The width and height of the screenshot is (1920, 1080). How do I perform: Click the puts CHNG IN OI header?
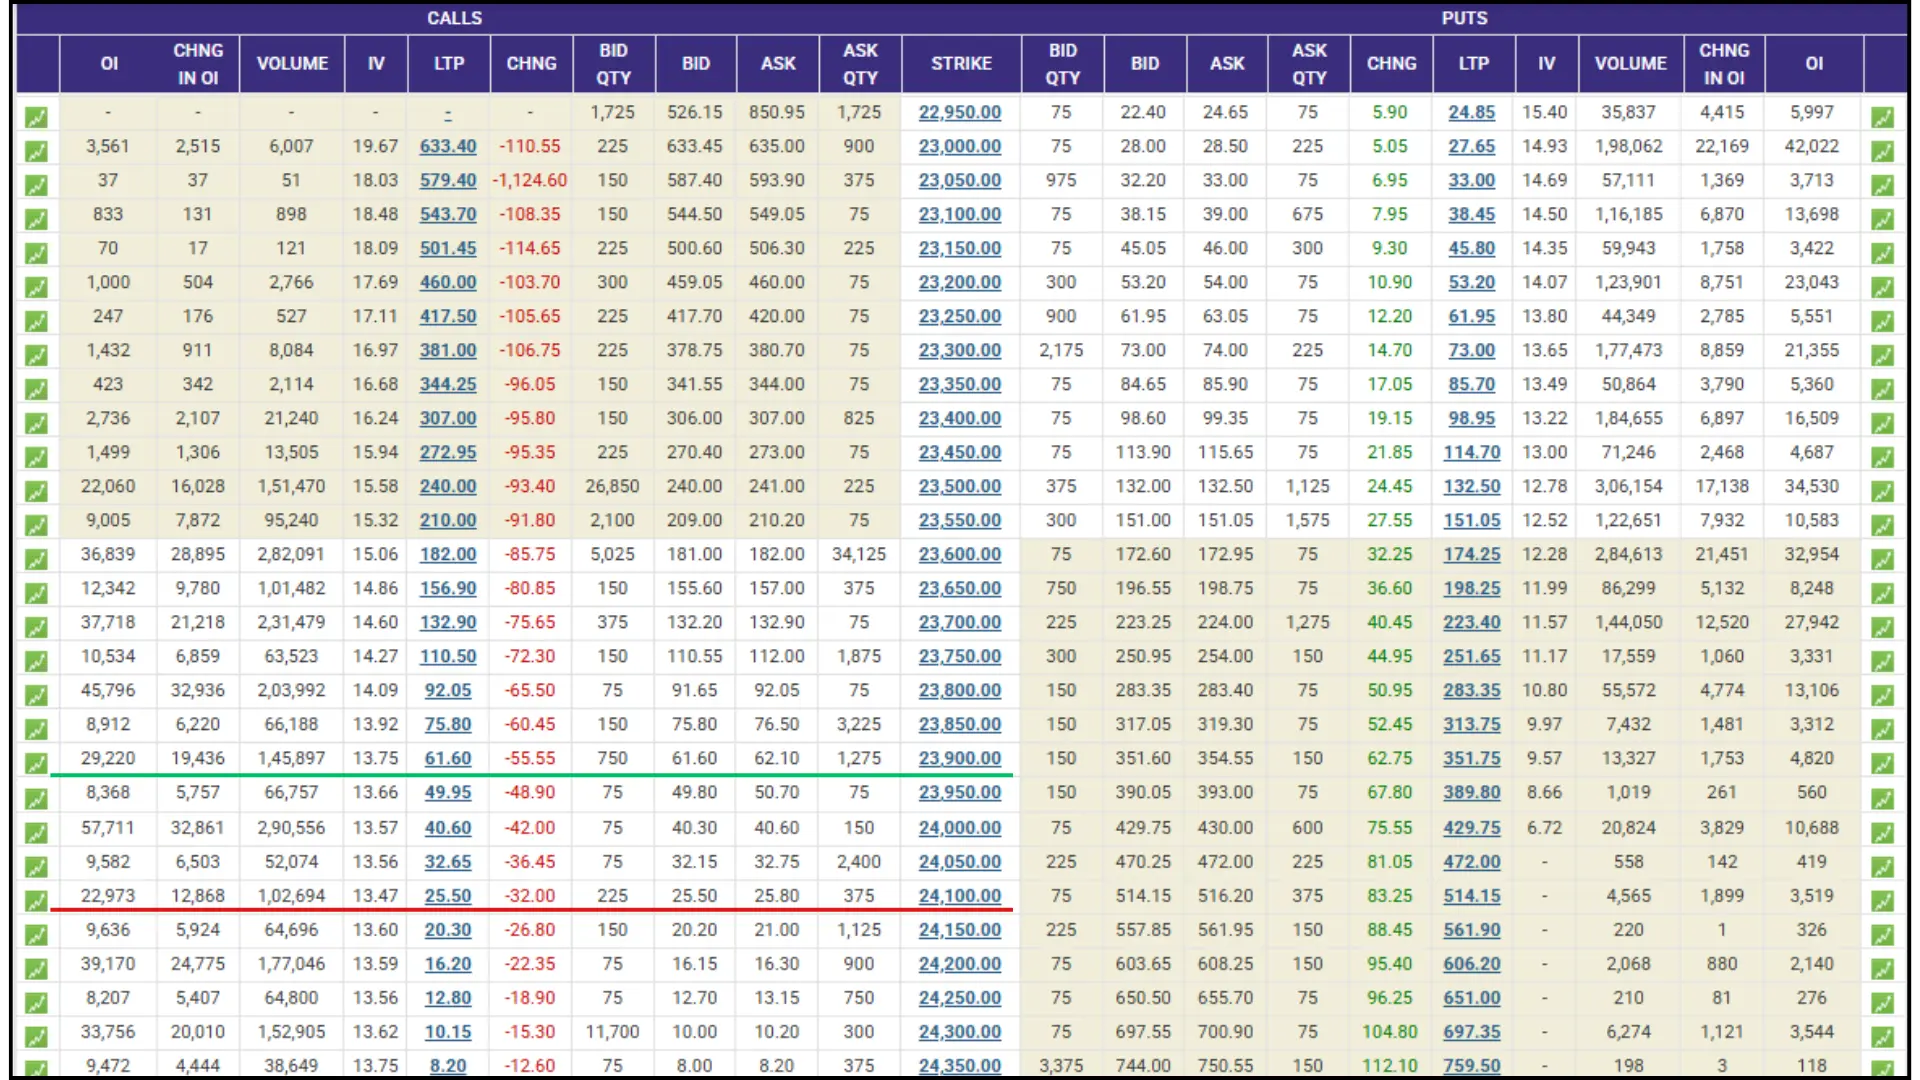pyautogui.click(x=1724, y=63)
